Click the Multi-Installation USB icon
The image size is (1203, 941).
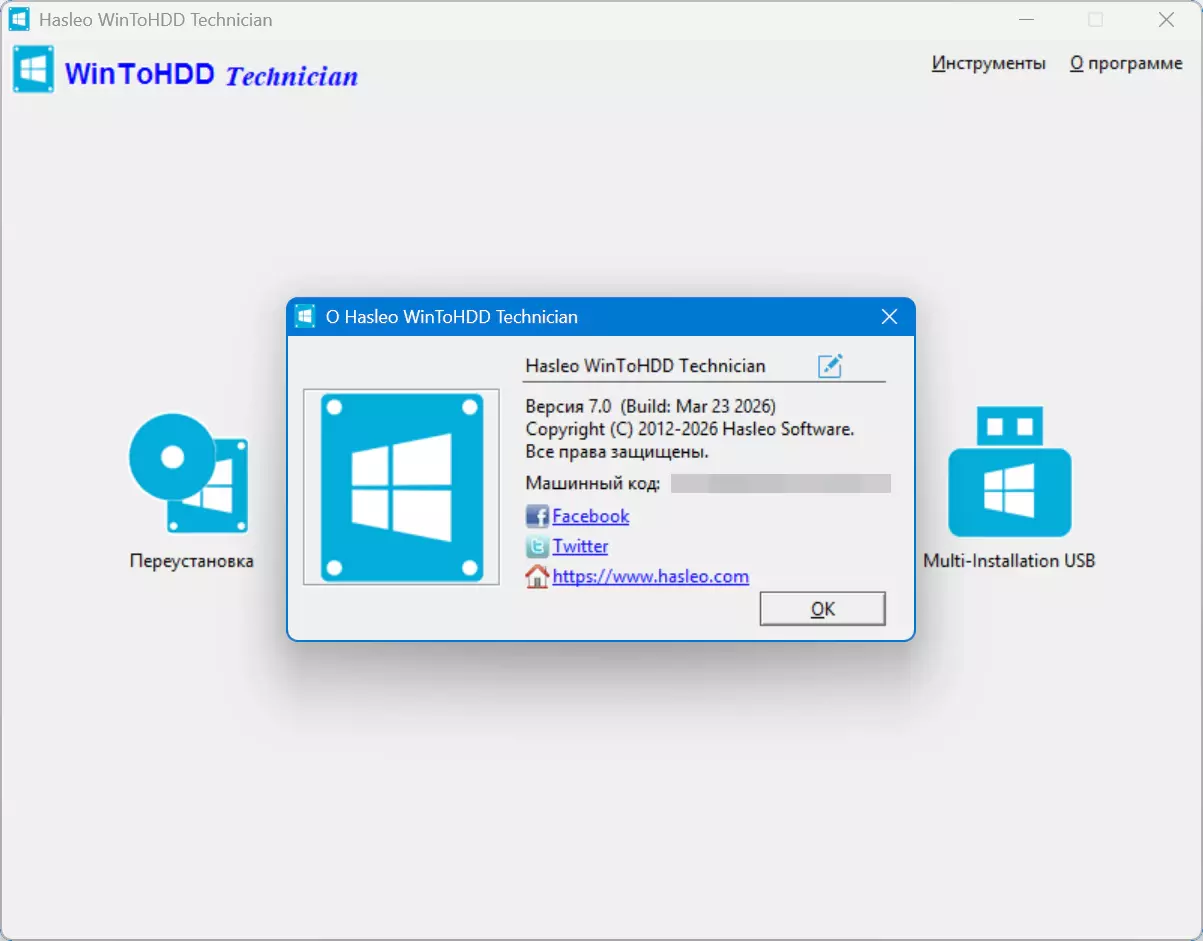tap(1009, 471)
